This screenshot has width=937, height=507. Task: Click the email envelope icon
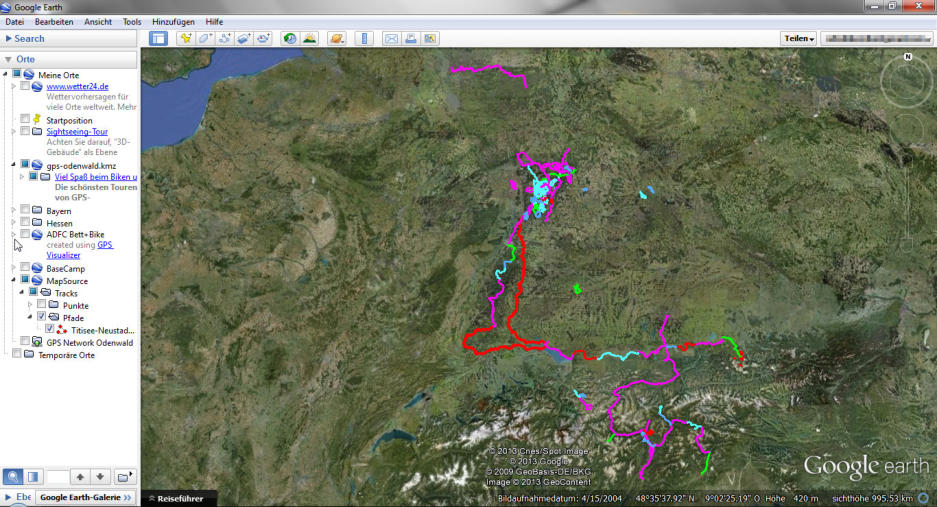pos(391,38)
